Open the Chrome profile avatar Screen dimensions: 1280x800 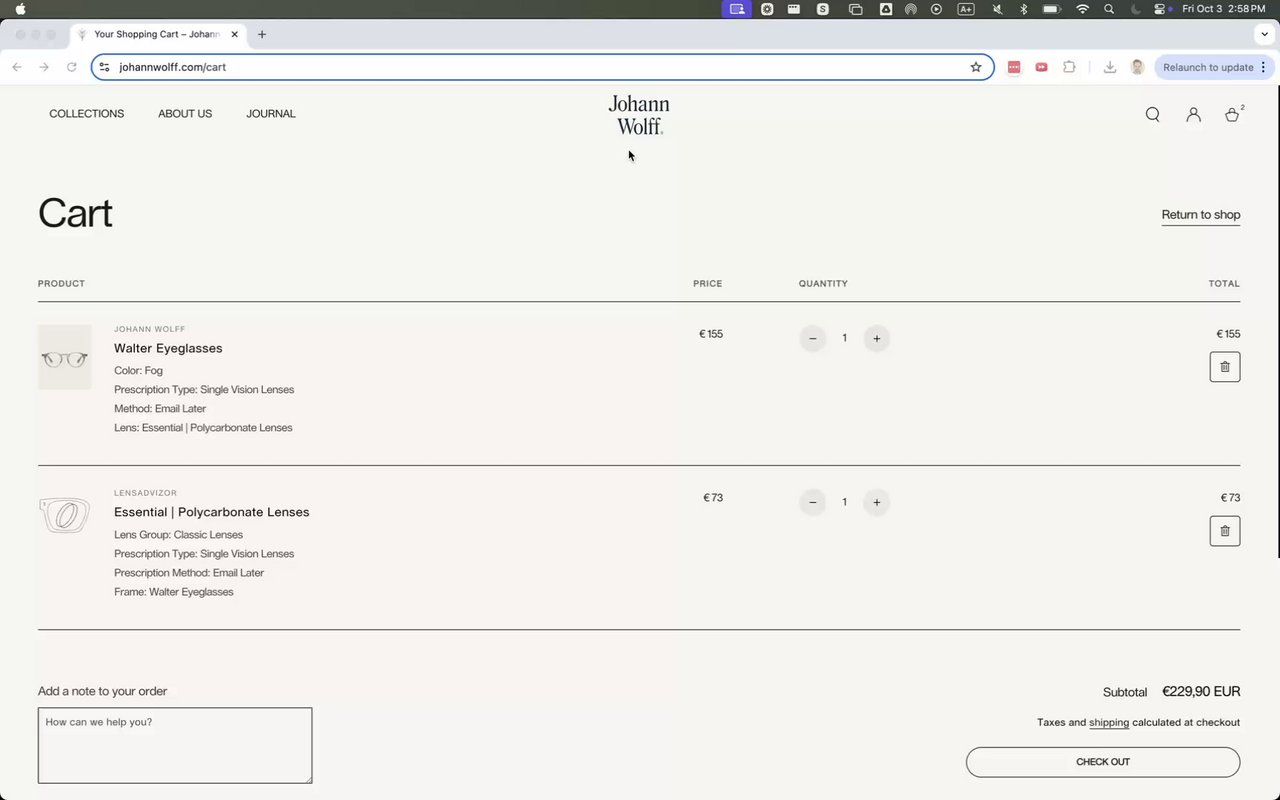pos(1137,67)
